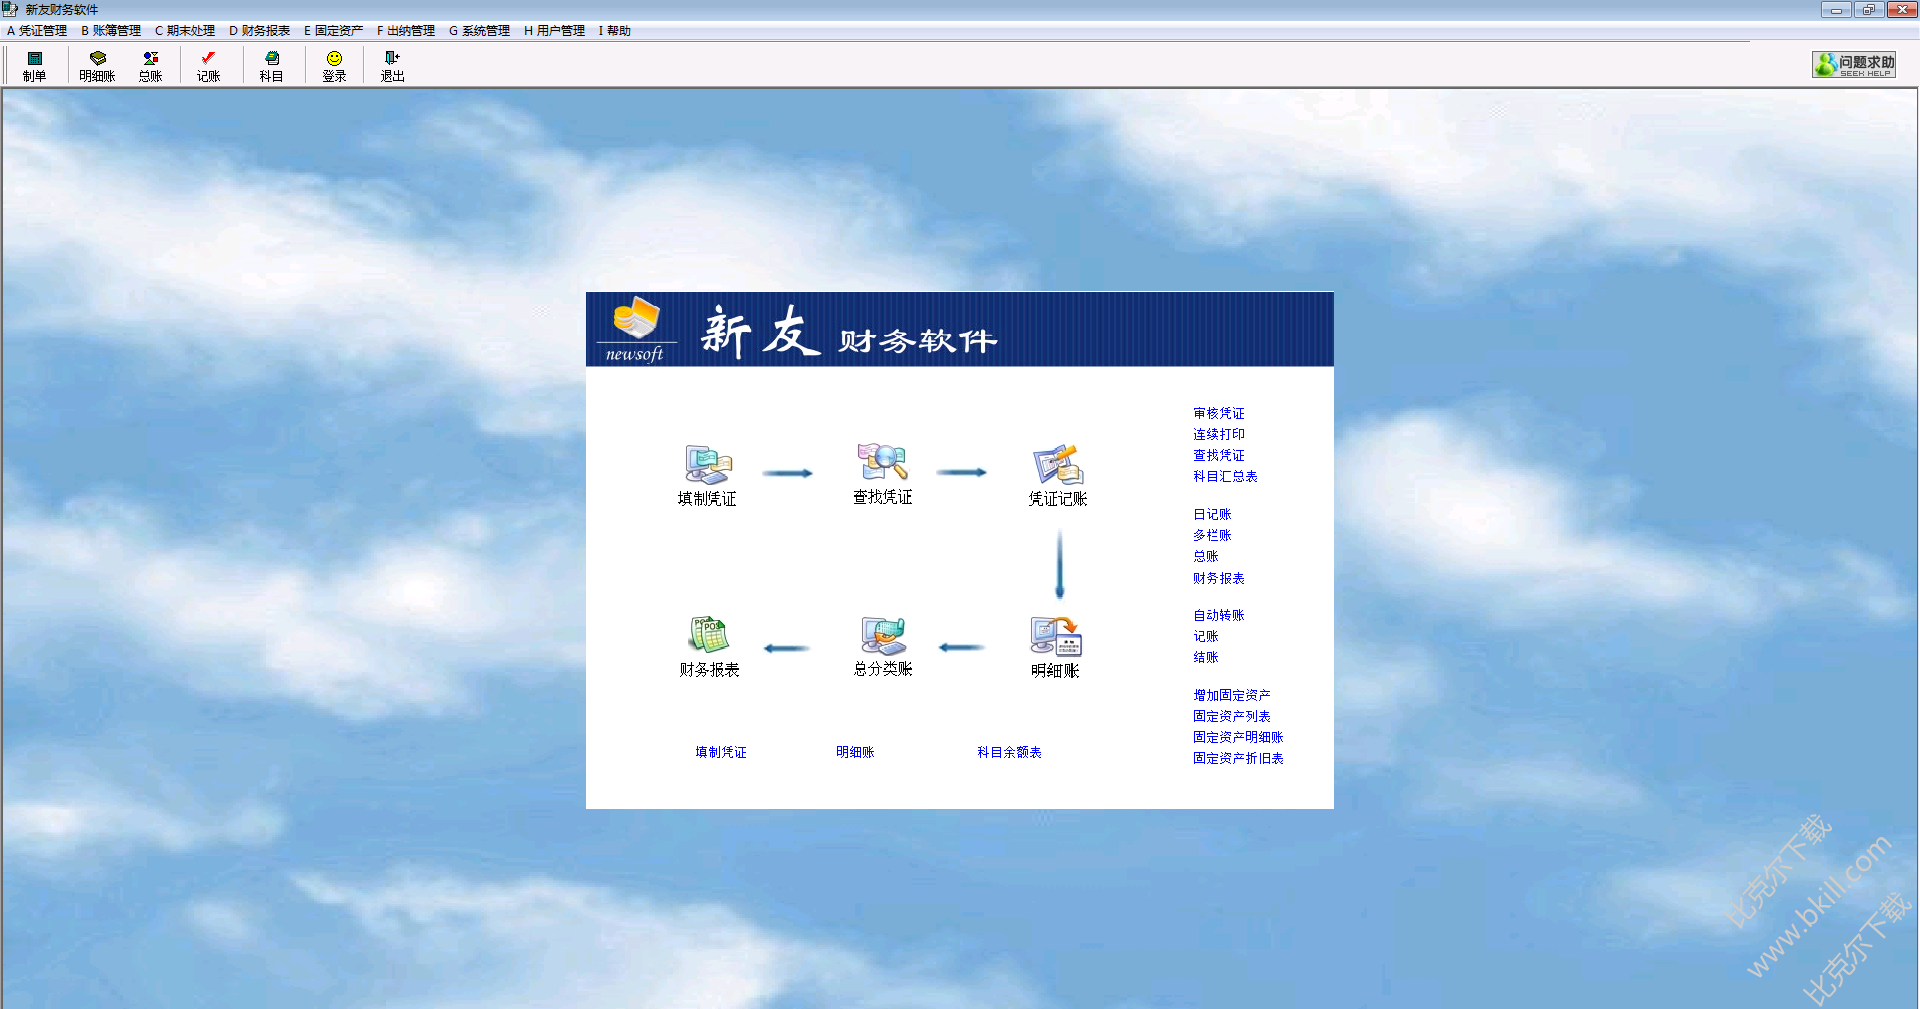Click the 登录 smiley icon
This screenshot has width=1920, height=1009.
coord(333,65)
